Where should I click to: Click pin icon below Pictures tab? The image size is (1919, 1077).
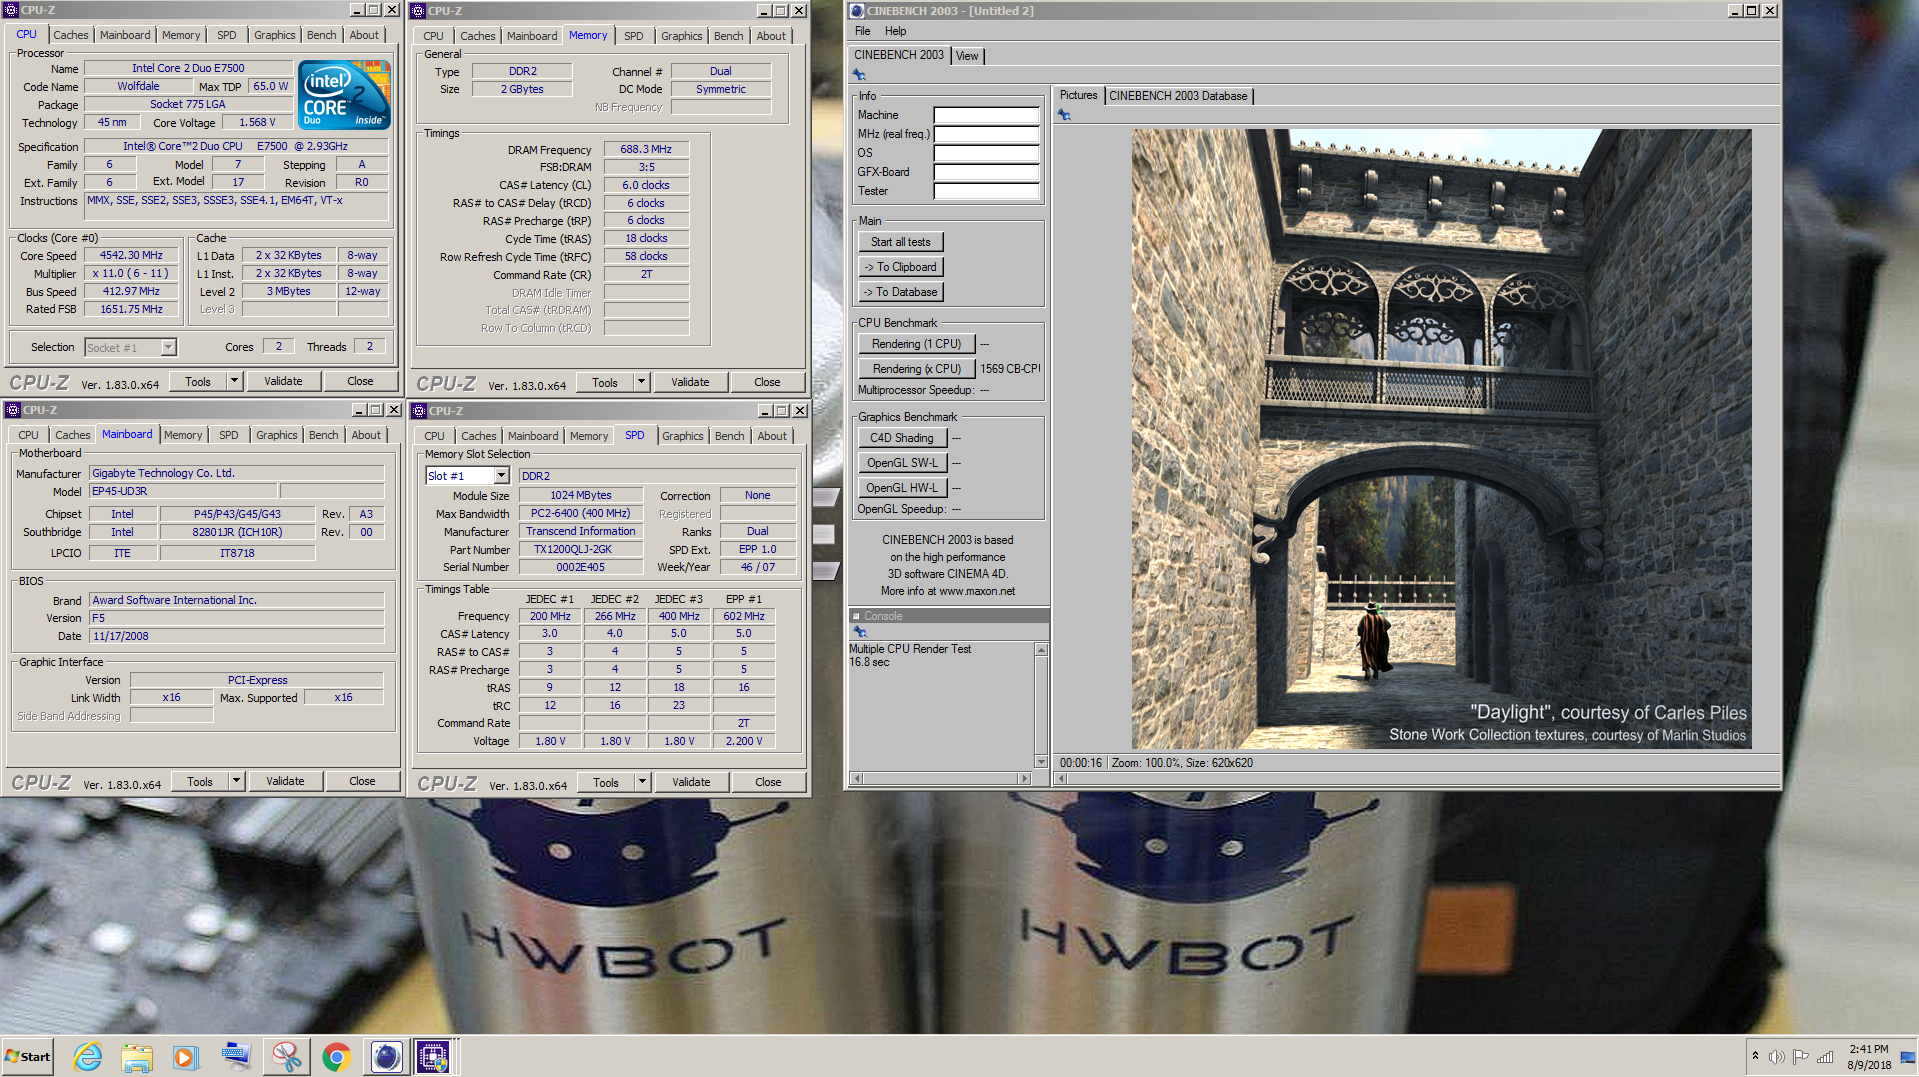pyautogui.click(x=1064, y=115)
